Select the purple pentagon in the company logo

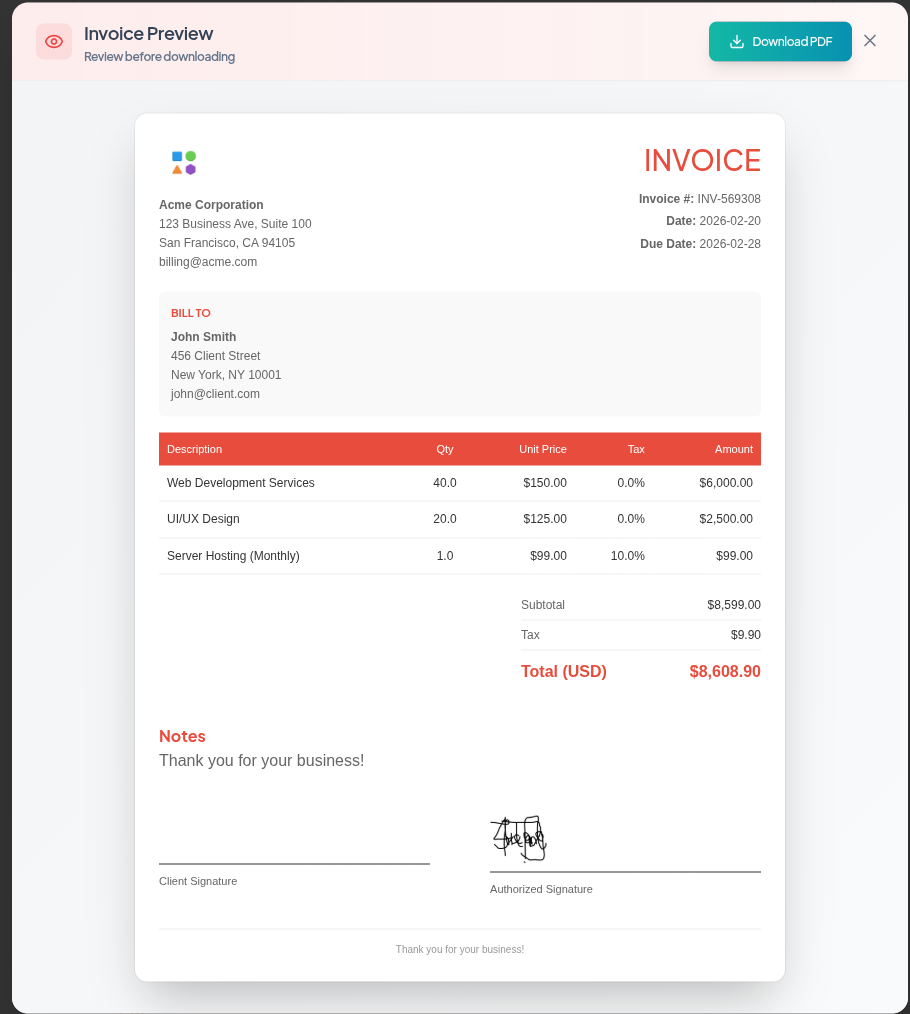coord(190,169)
